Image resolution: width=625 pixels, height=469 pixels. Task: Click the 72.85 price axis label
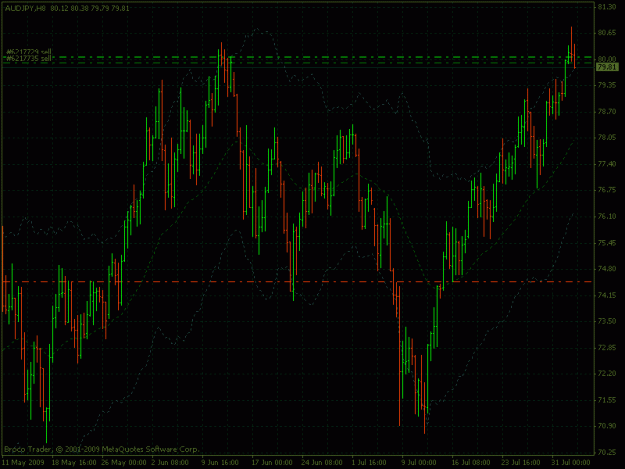[x=607, y=347]
